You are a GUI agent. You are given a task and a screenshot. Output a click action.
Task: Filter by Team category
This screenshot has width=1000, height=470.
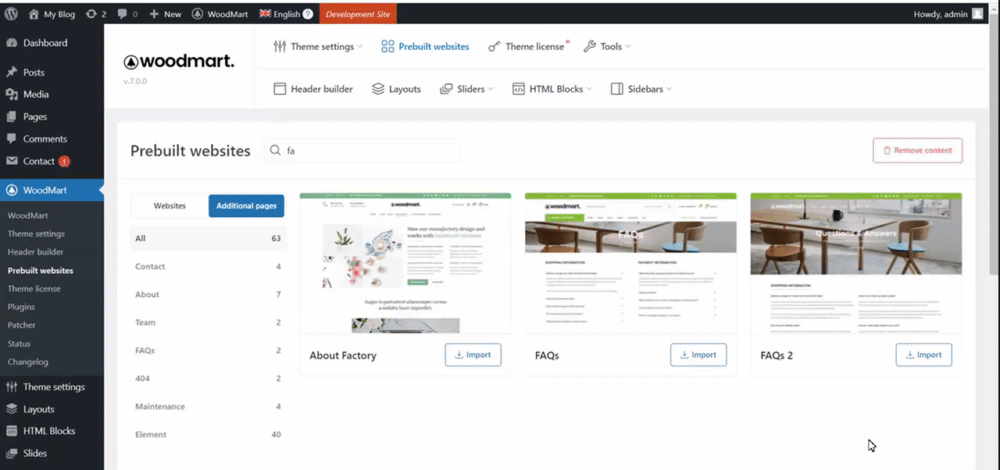pos(208,323)
